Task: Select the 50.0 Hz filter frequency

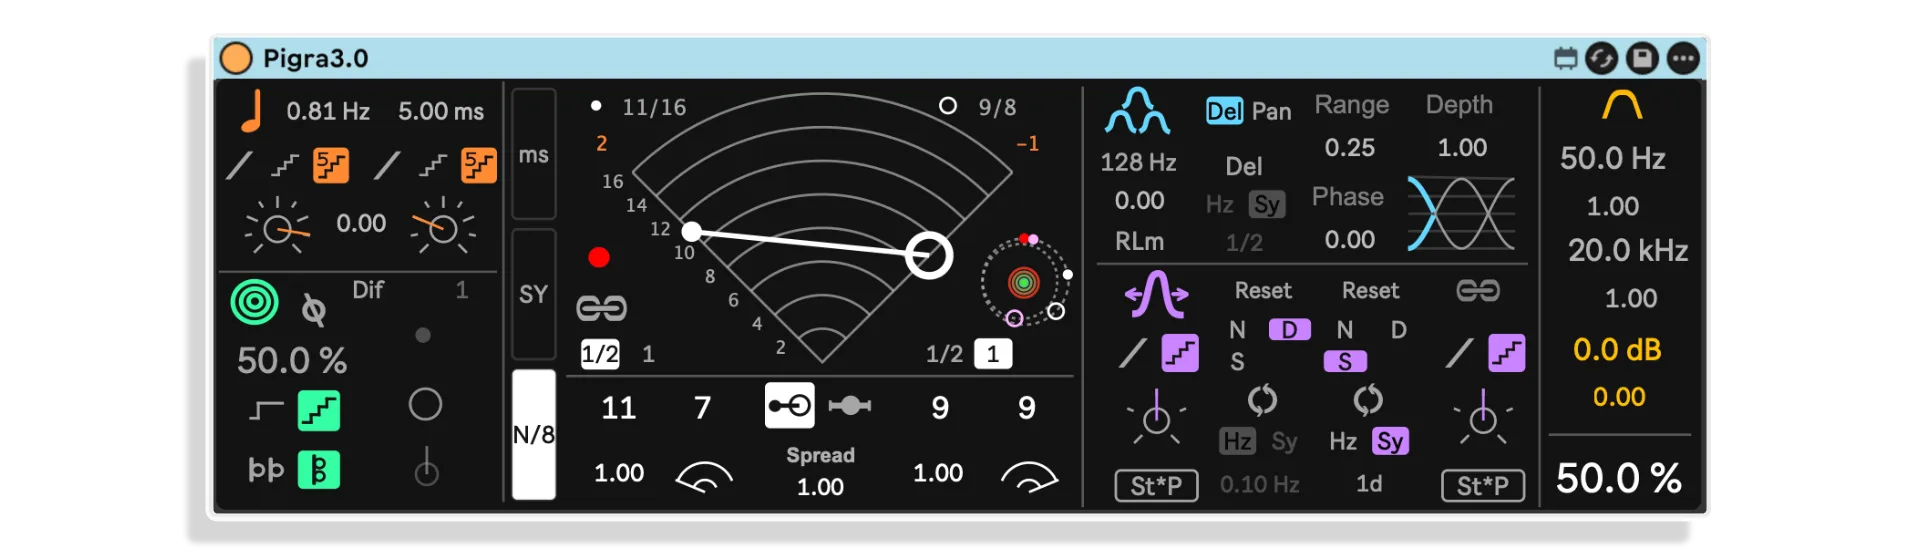Action: (x=1613, y=158)
